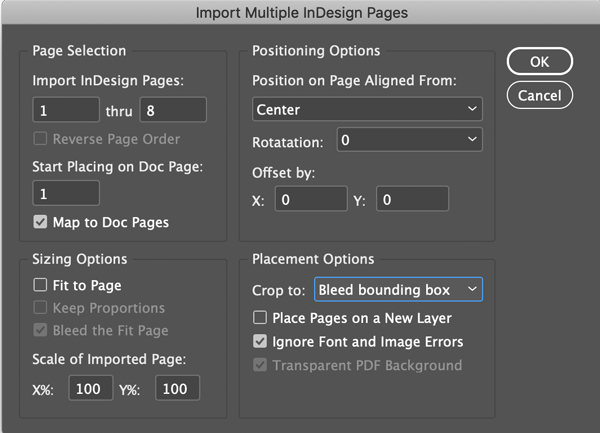This screenshot has height=433, width=600.
Task: Uncheck Map to Doc Pages
Action: (x=41, y=221)
